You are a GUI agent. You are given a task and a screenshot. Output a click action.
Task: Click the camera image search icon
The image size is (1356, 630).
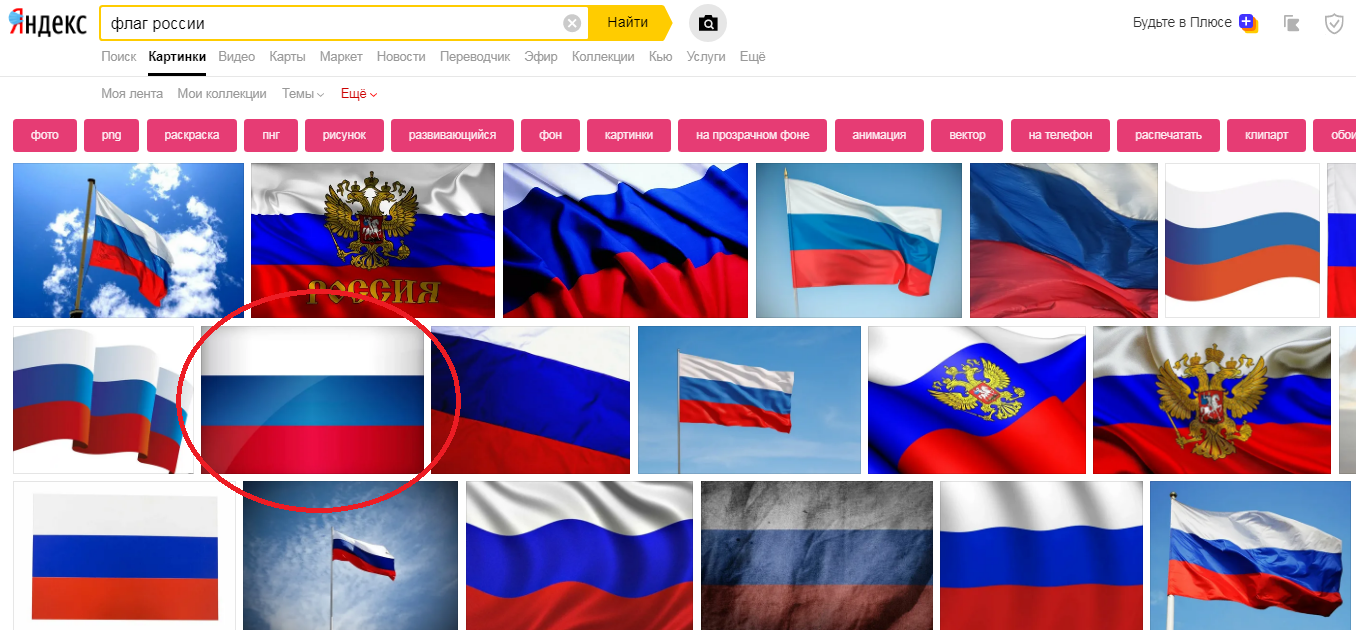pos(708,23)
